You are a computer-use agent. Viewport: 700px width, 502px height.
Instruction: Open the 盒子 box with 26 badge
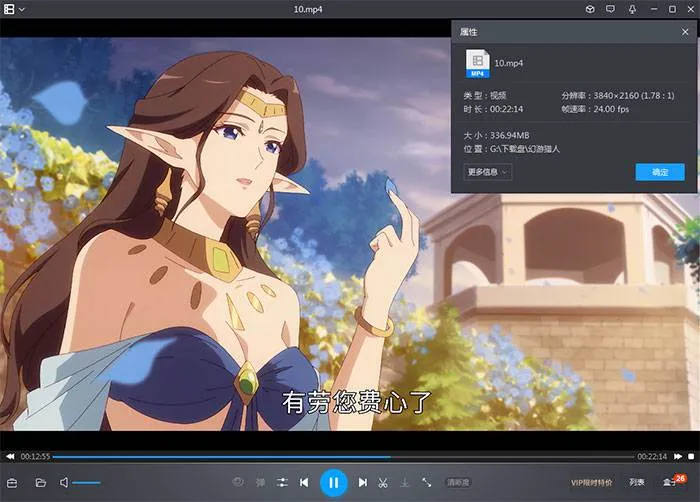673,481
